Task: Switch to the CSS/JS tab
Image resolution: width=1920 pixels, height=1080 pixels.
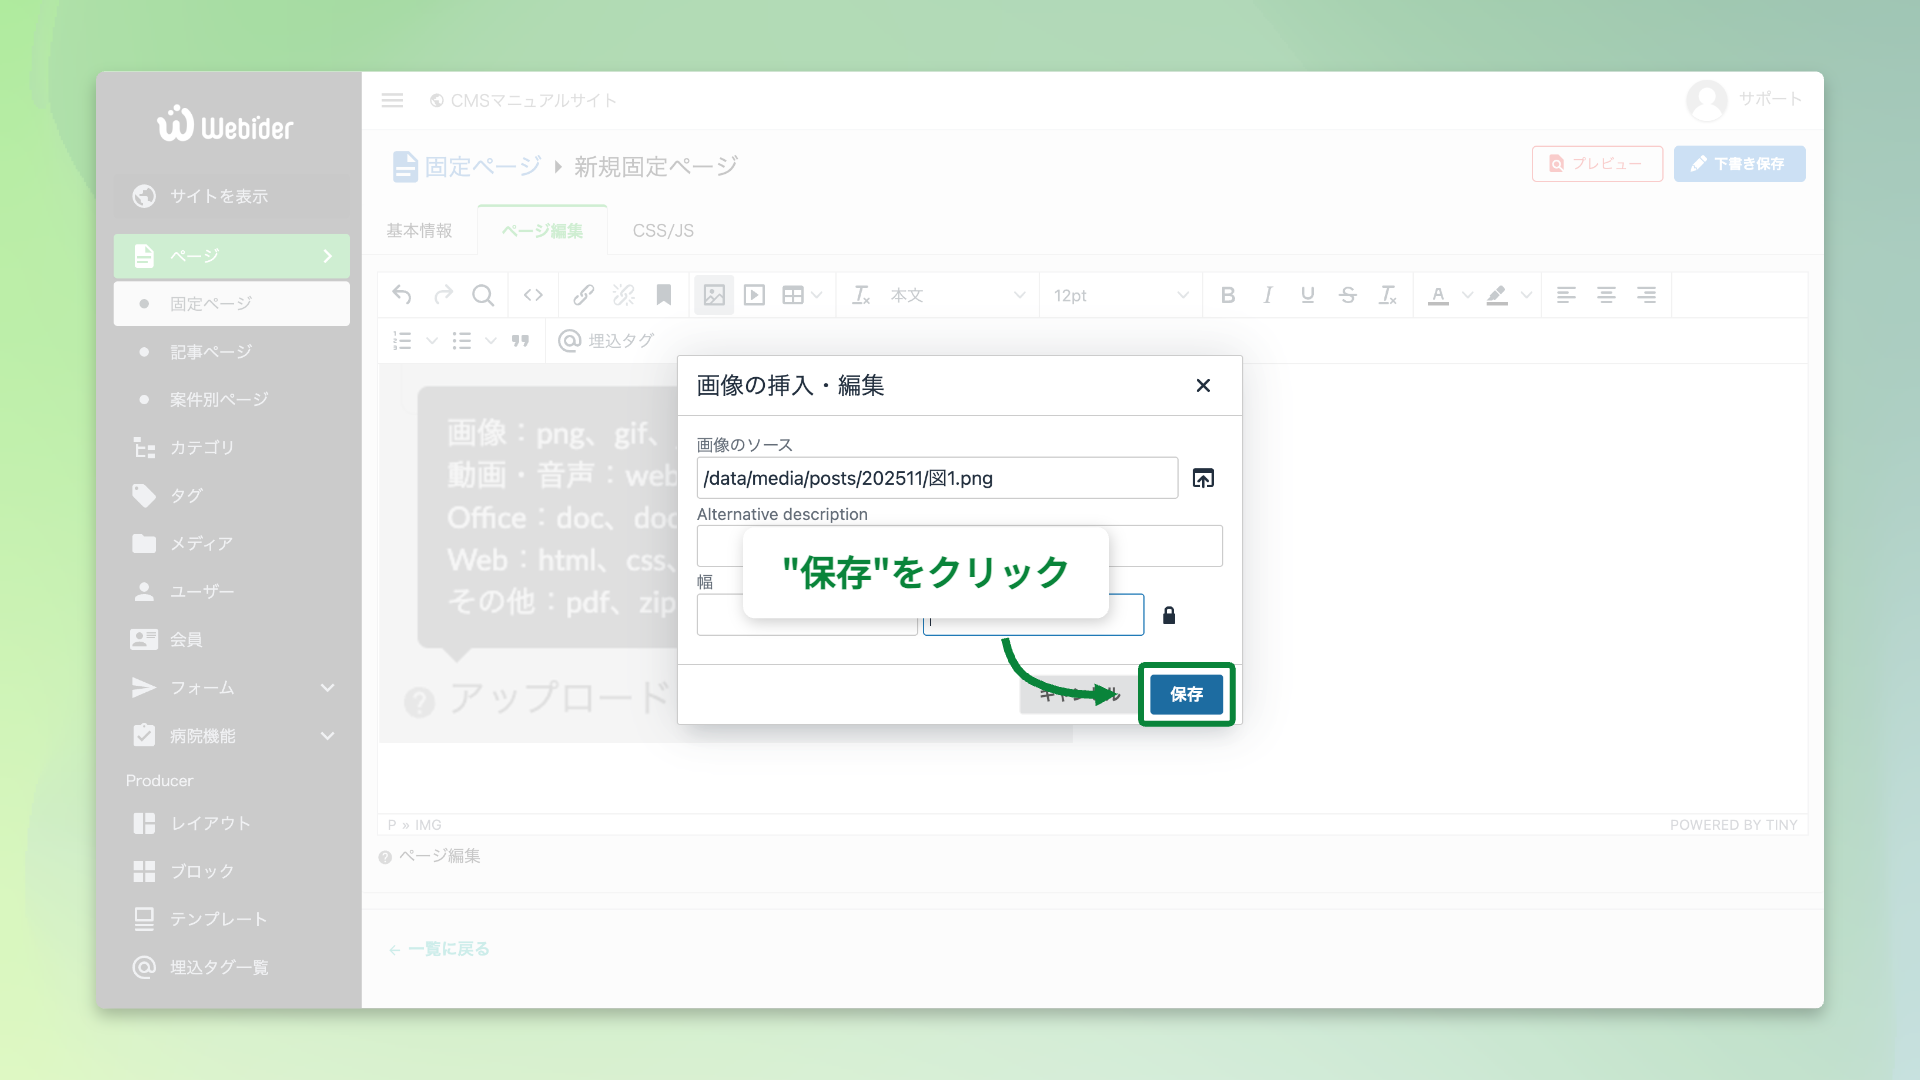Action: [x=661, y=230]
